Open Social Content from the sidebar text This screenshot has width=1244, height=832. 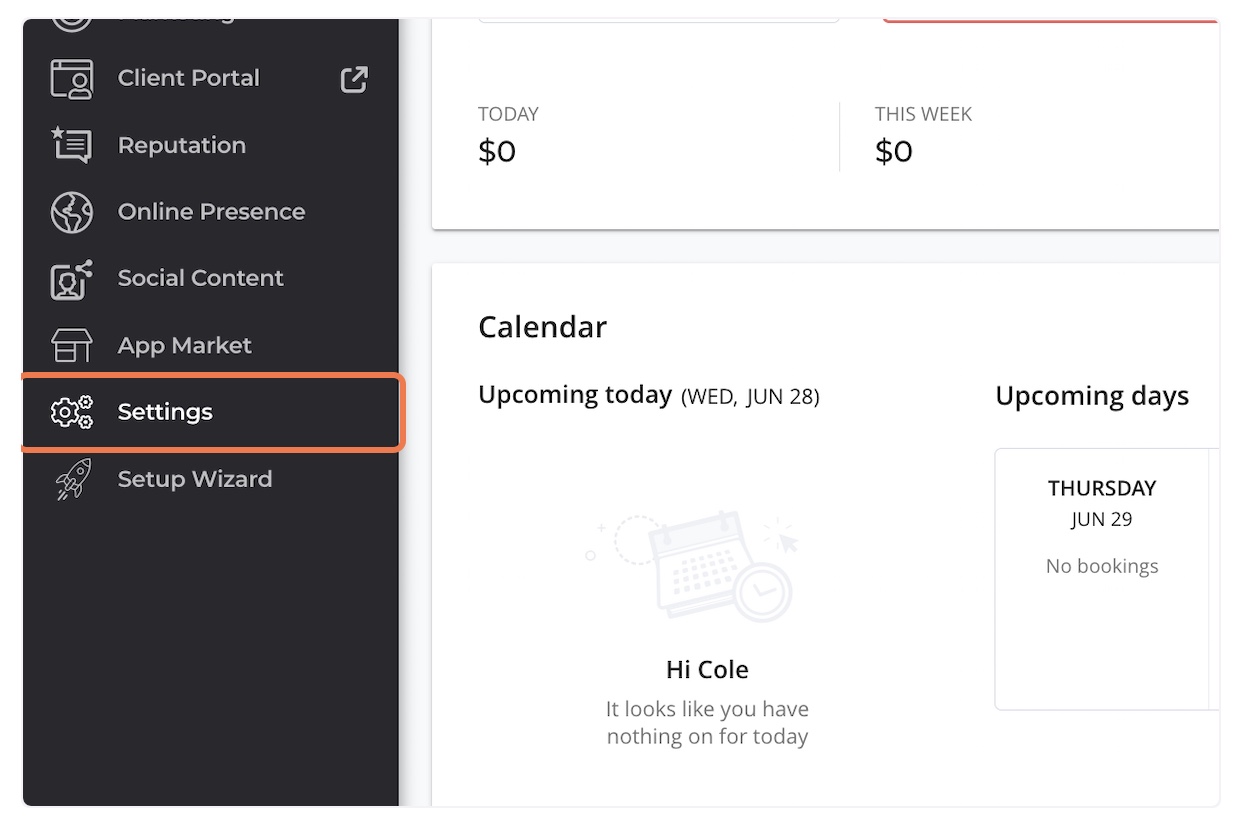click(x=200, y=278)
